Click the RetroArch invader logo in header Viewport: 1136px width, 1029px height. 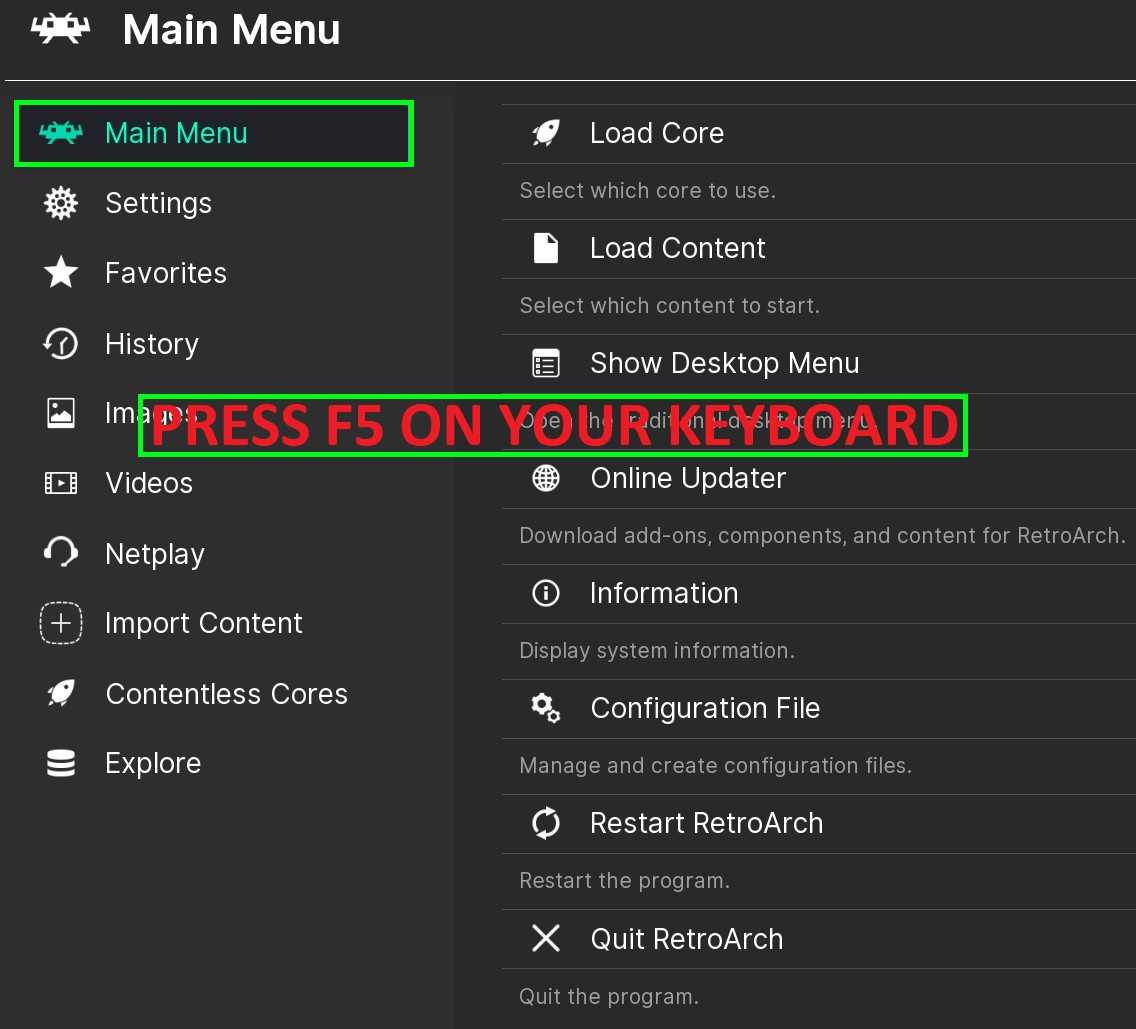click(x=61, y=29)
